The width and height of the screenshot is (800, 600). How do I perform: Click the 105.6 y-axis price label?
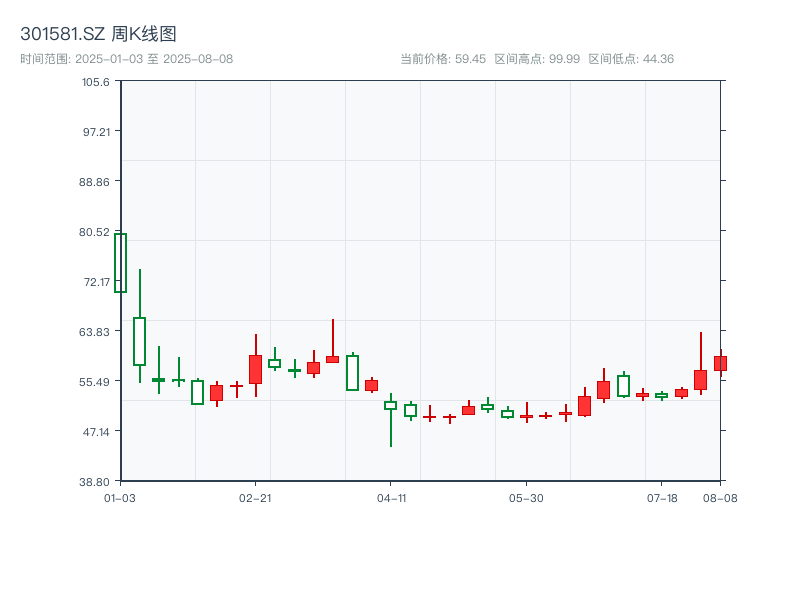click(96, 82)
